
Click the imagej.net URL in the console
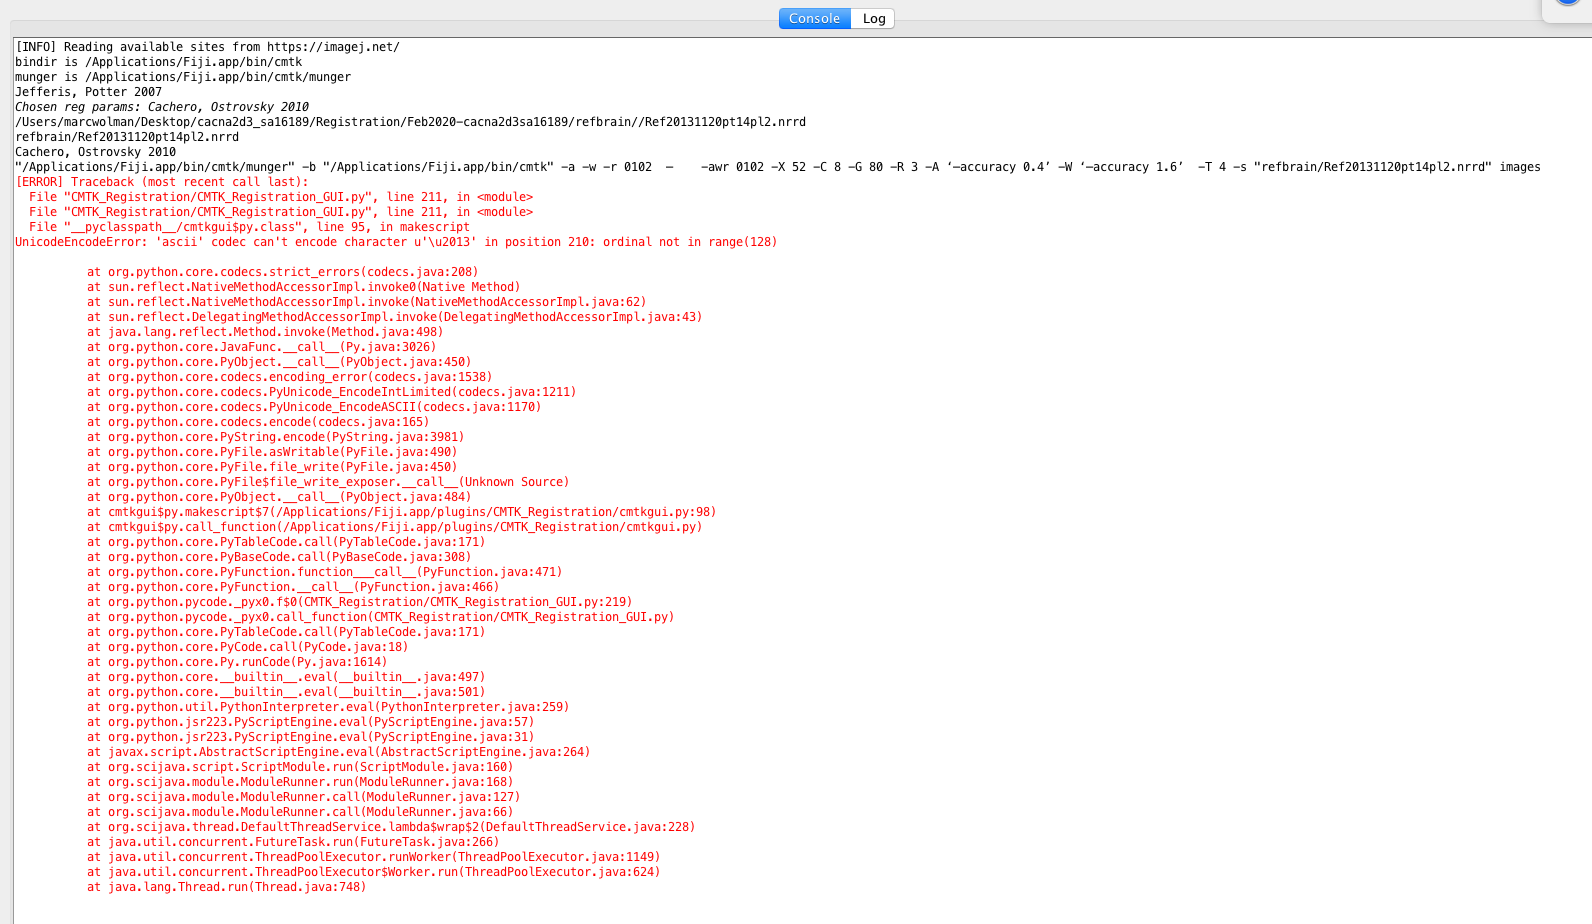(x=333, y=47)
